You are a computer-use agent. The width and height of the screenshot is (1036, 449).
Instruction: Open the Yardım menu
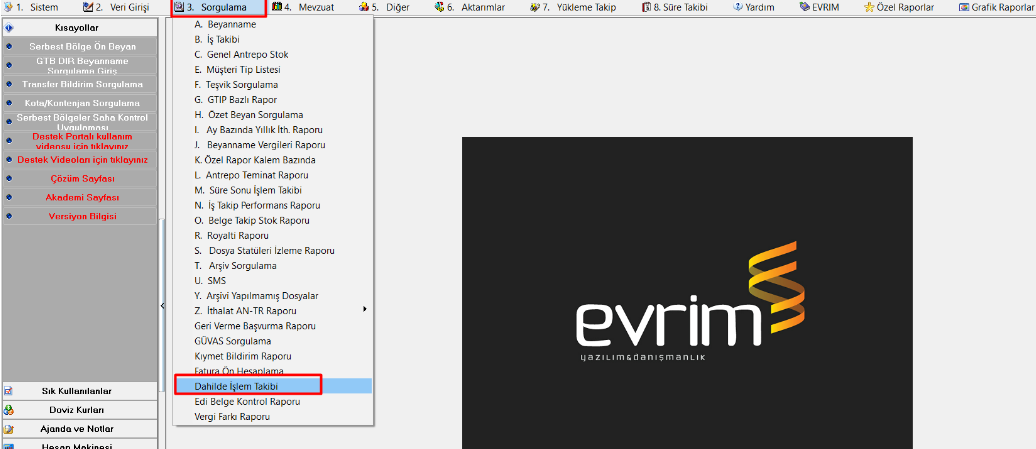(754, 7)
